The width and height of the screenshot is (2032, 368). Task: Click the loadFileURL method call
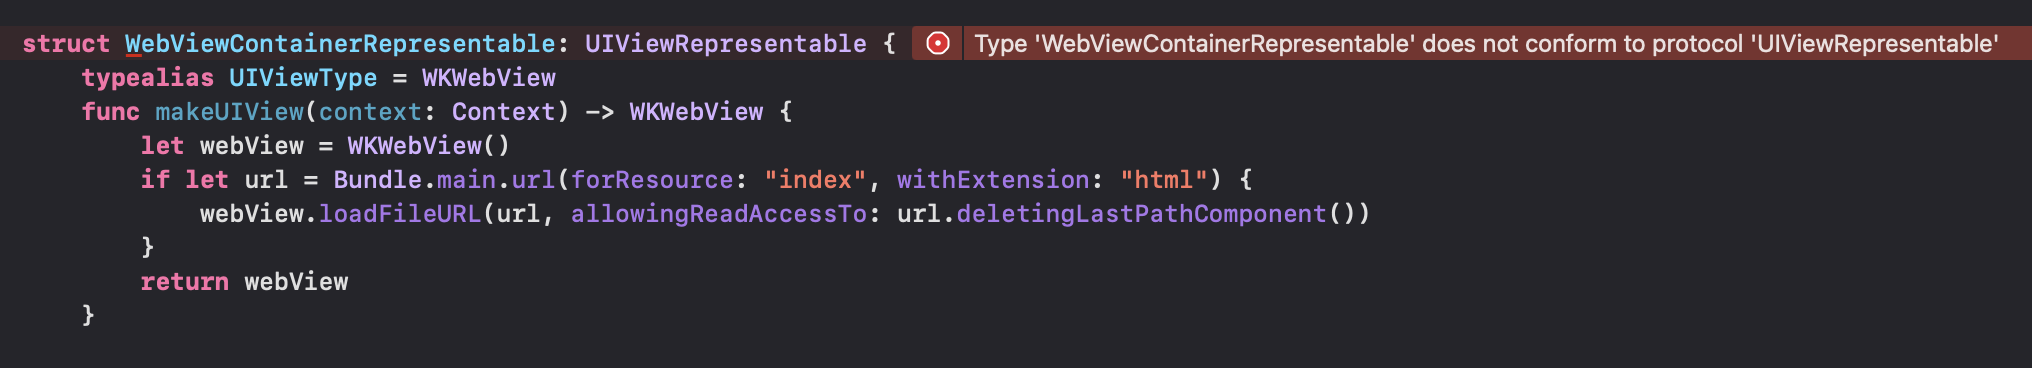coord(400,213)
